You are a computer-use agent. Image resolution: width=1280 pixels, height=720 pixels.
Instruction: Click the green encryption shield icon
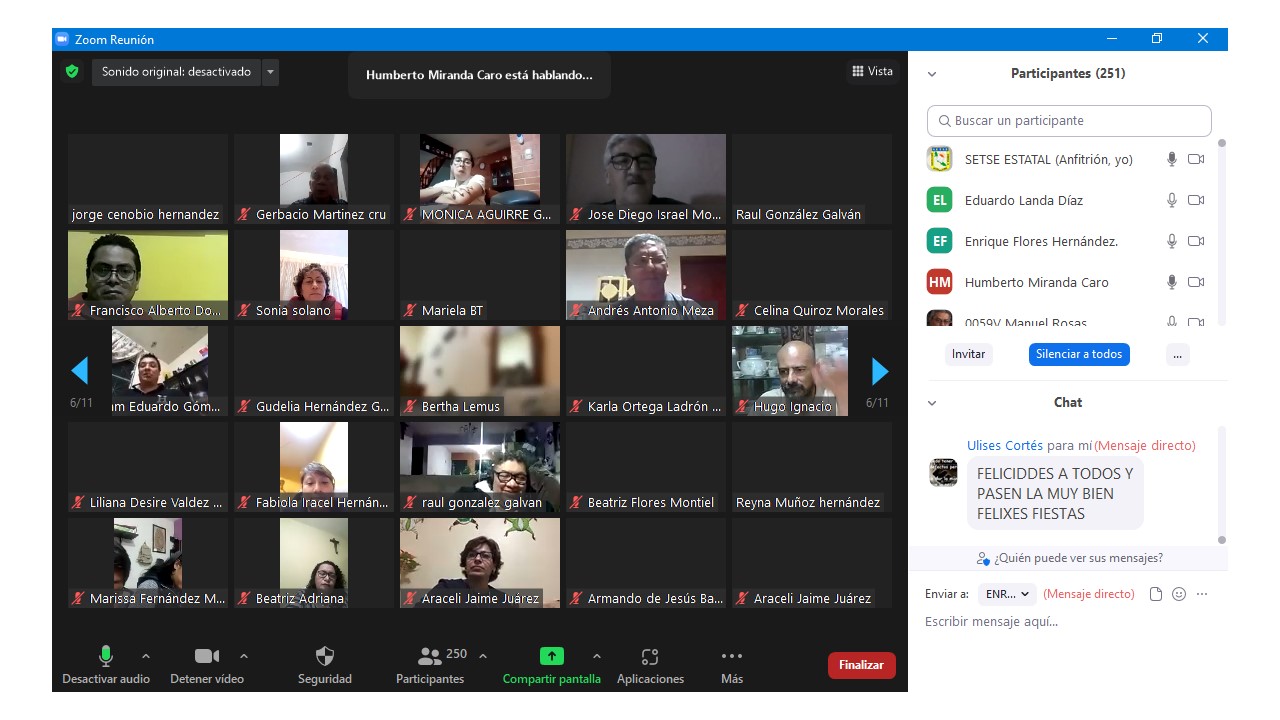point(72,72)
